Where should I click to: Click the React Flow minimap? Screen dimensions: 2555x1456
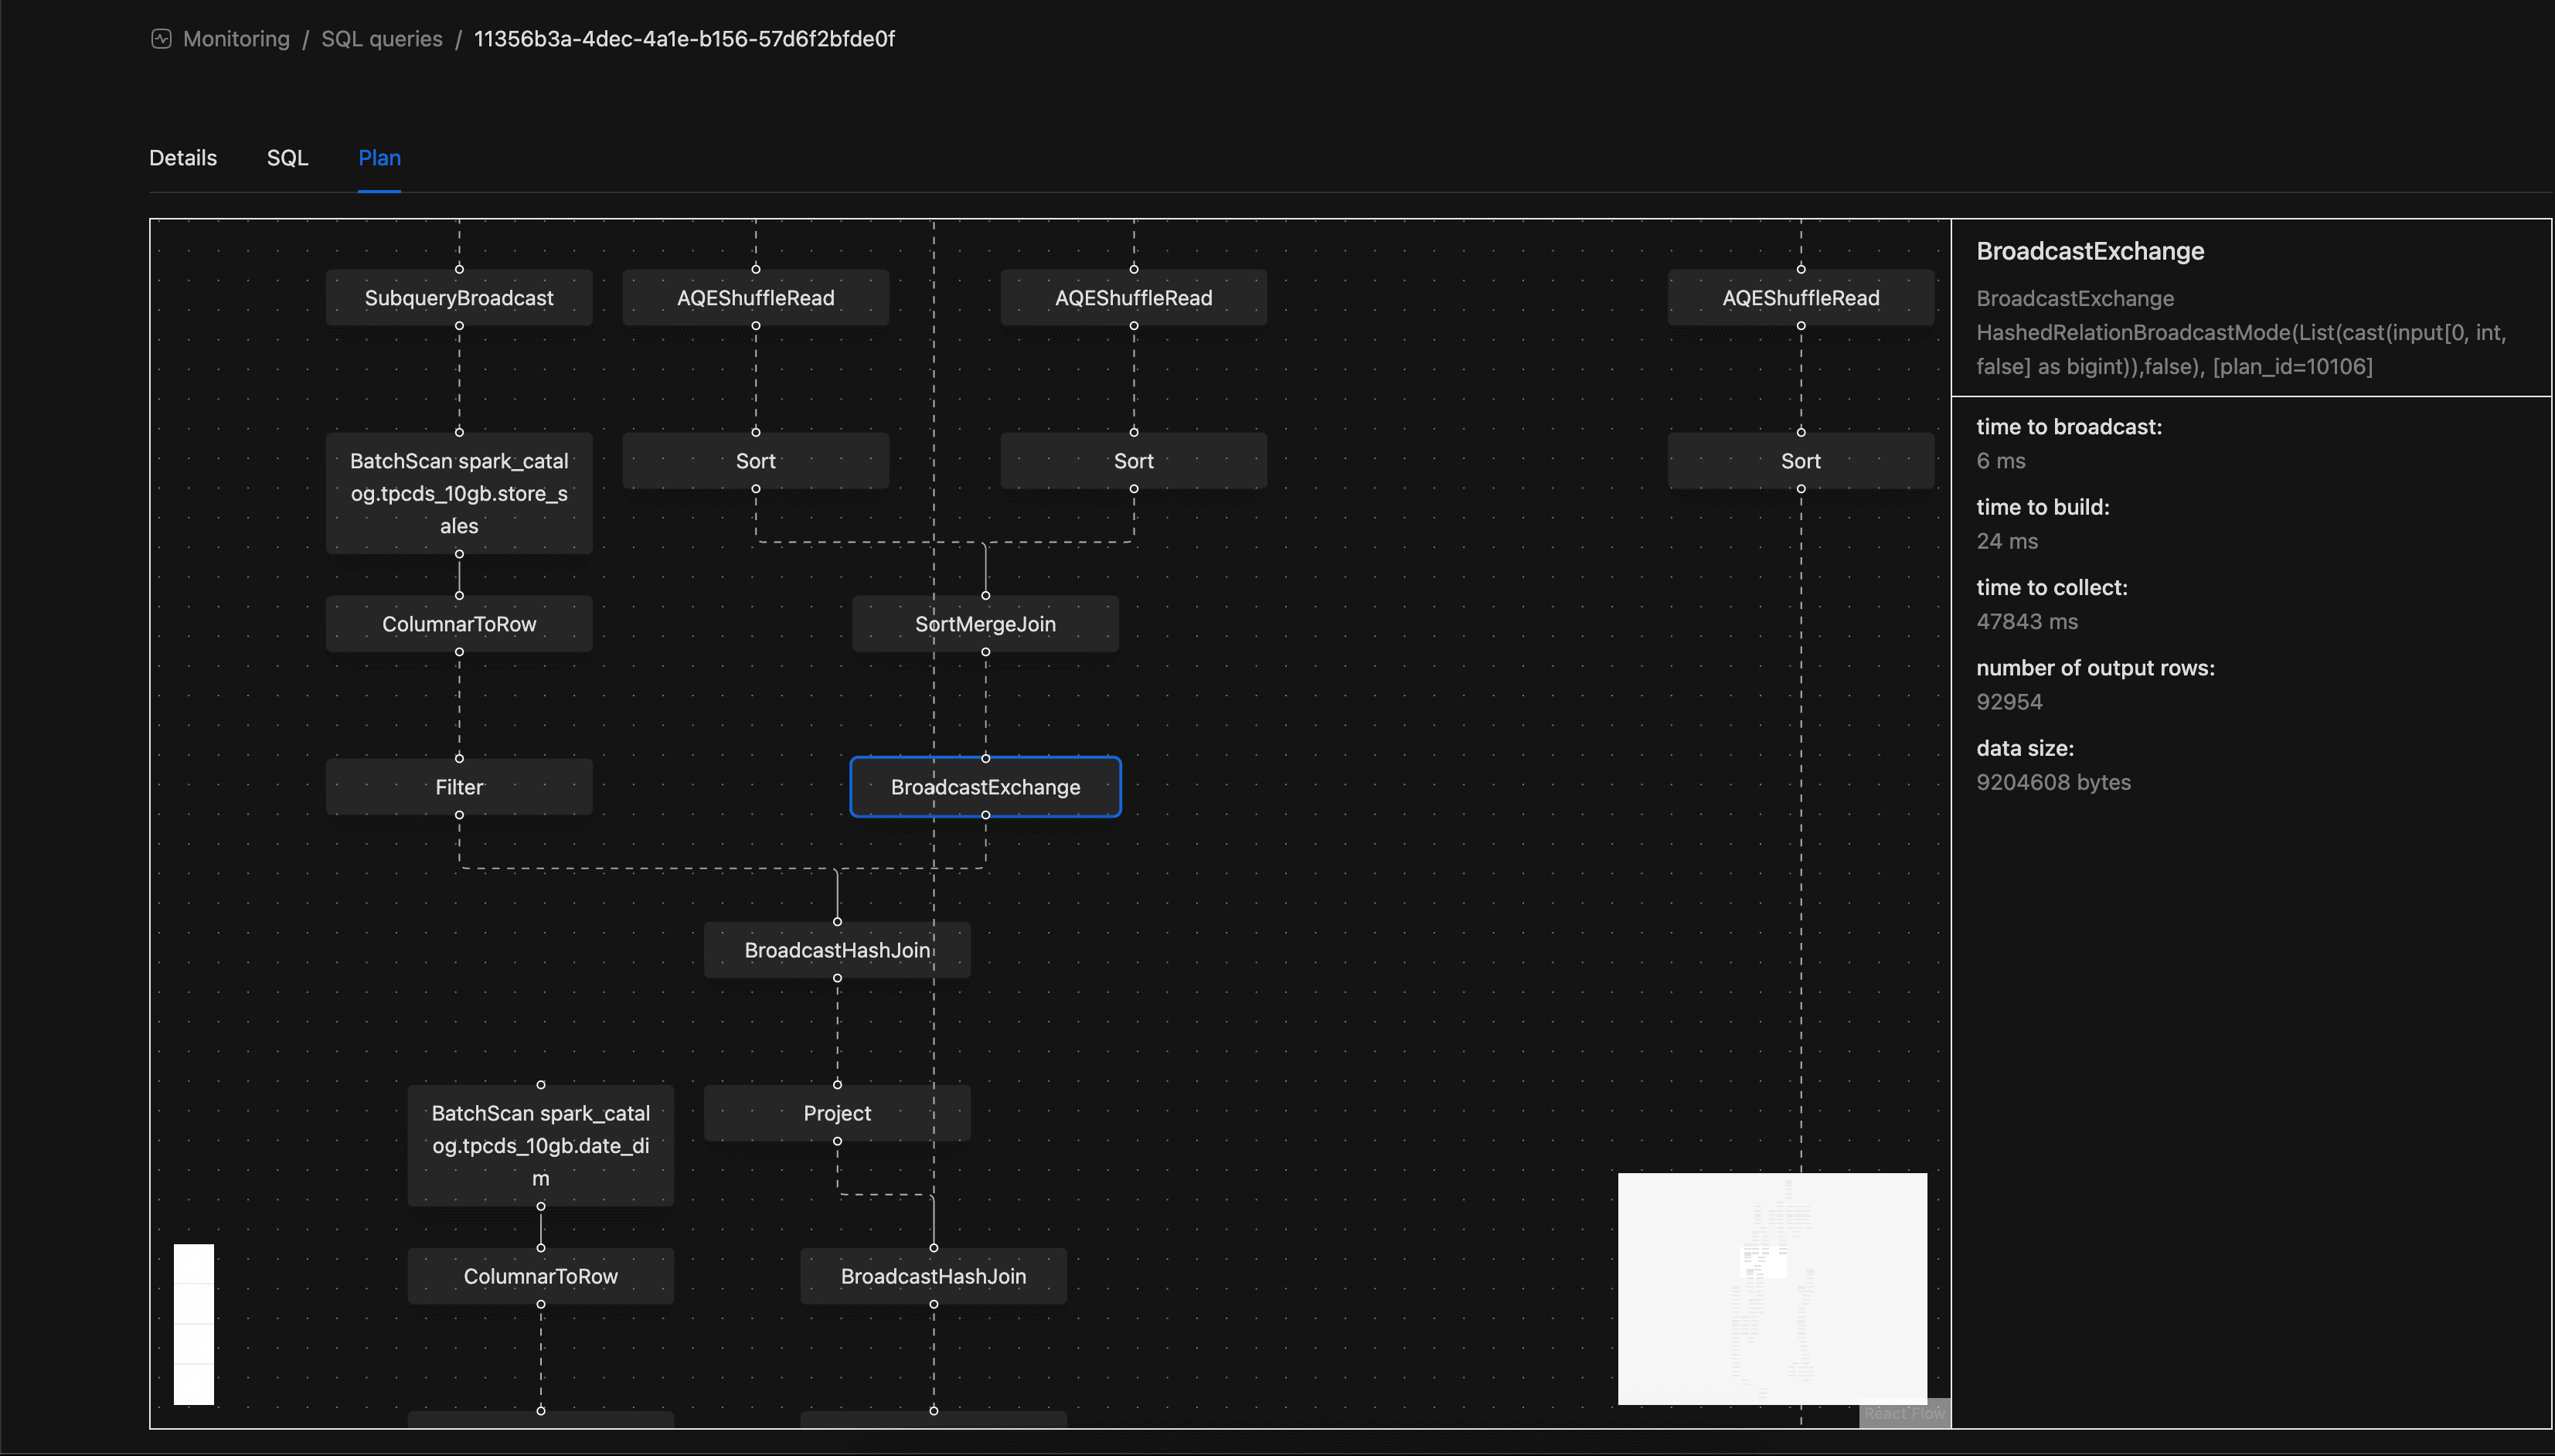(x=1772, y=1288)
